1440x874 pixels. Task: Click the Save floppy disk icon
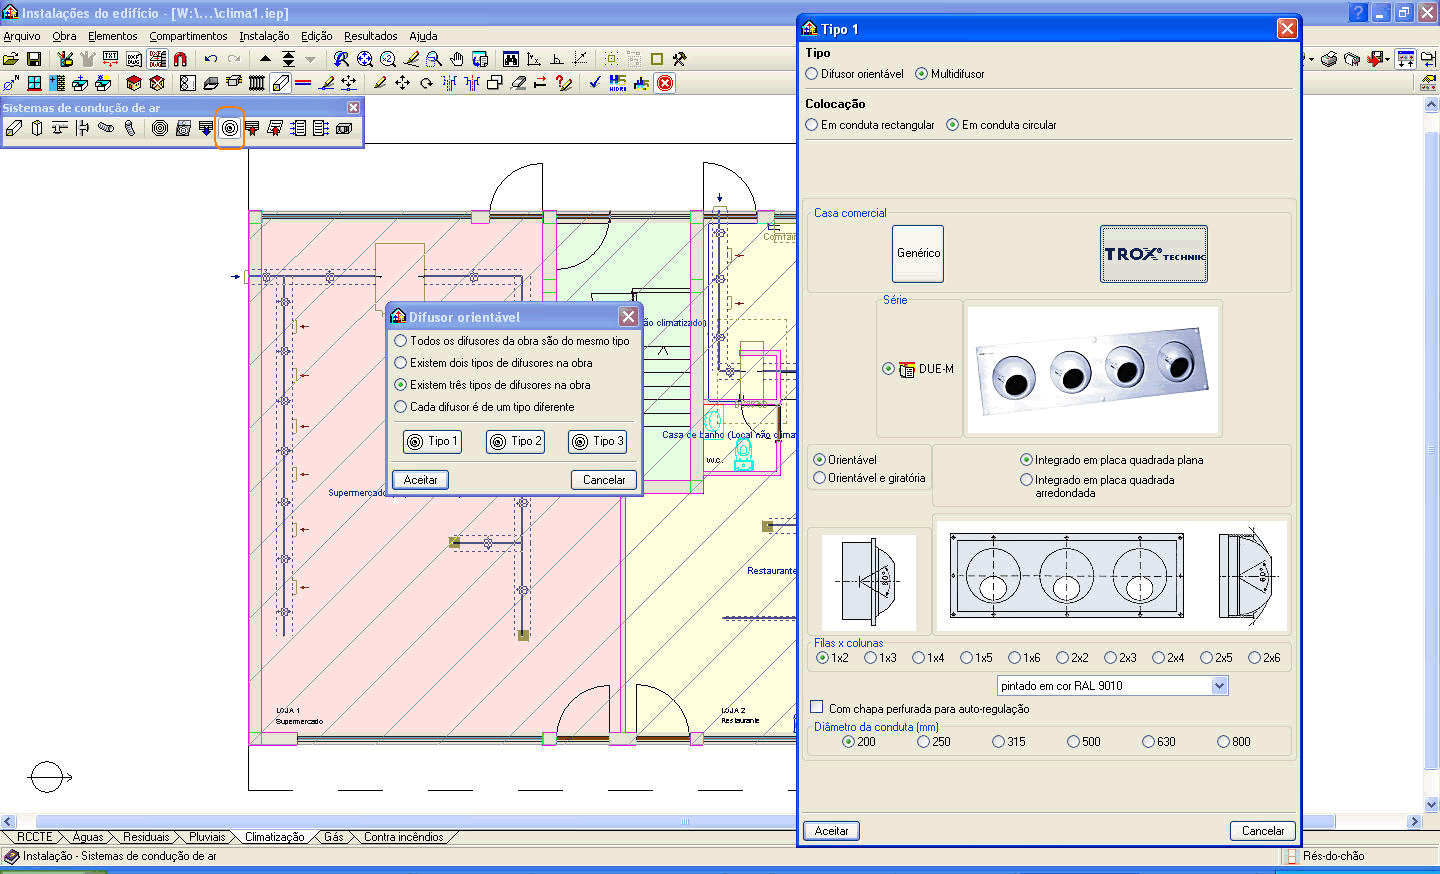coord(34,60)
